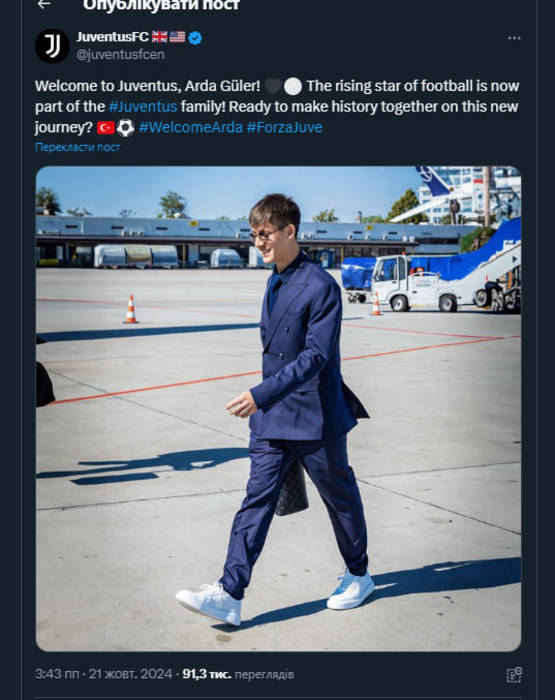Go back using the arrow icon
The image size is (555, 700).
(x=44, y=4)
